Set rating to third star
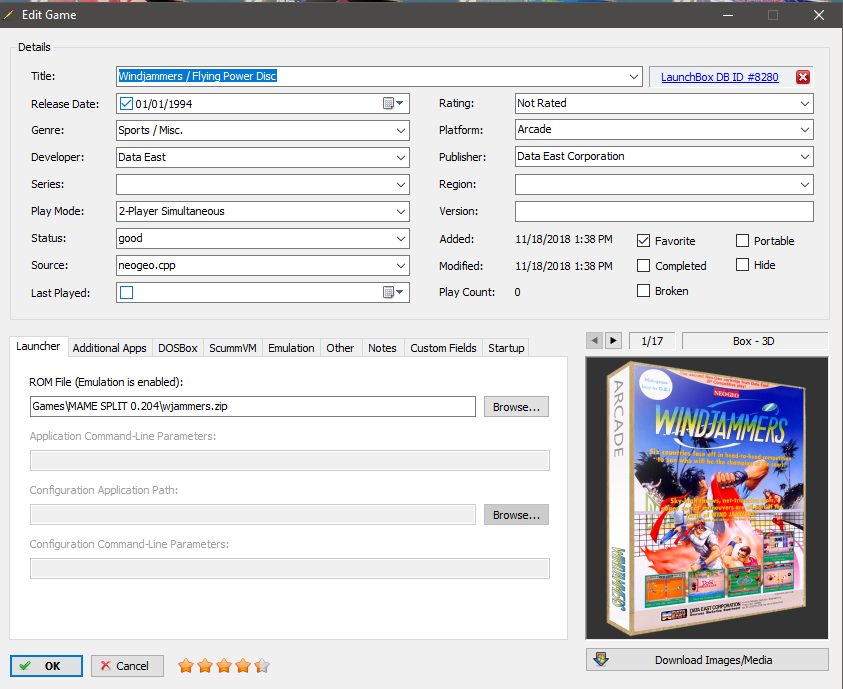Image resolution: width=843 pixels, height=689 pixels. (224, 666)
